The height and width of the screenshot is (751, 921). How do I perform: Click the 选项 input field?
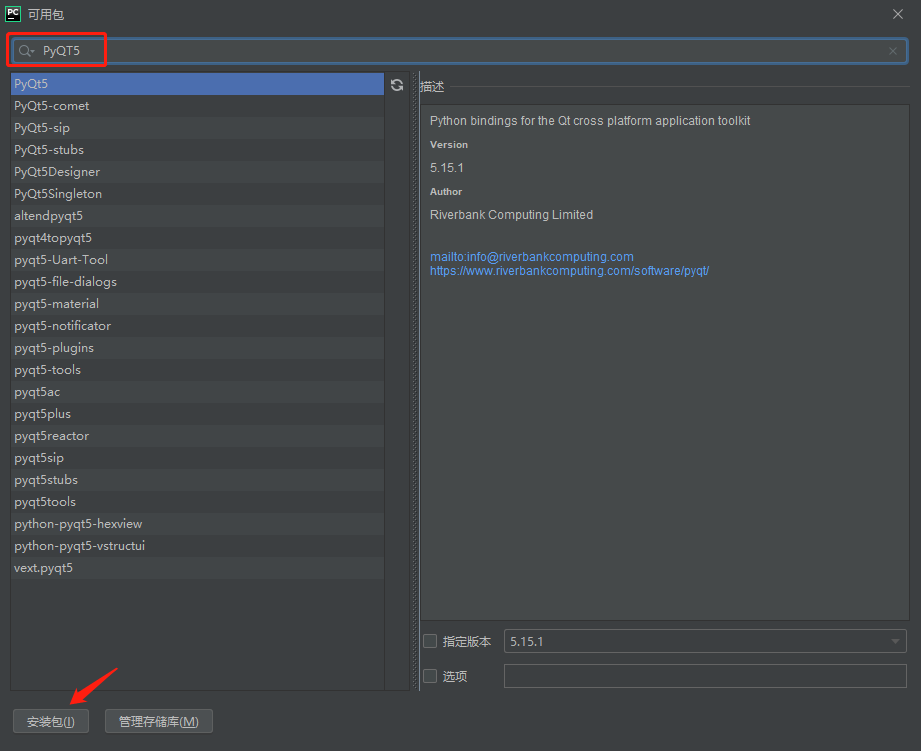pos(700,676)
